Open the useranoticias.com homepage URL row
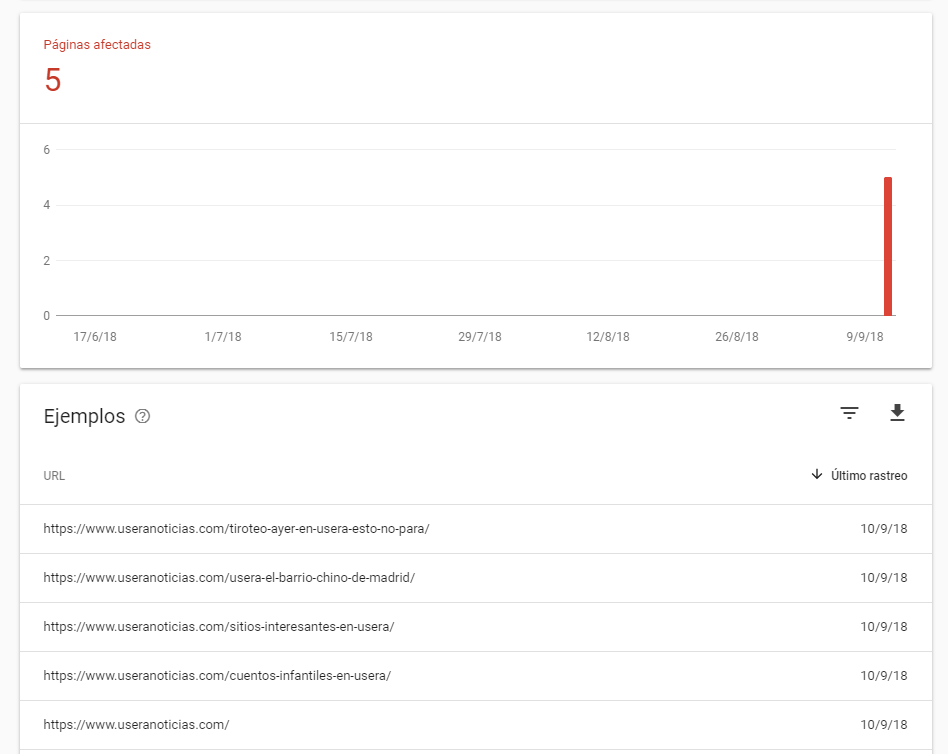Image resolution: width=948 pixels, height=754 pixels. coord(476,725)
